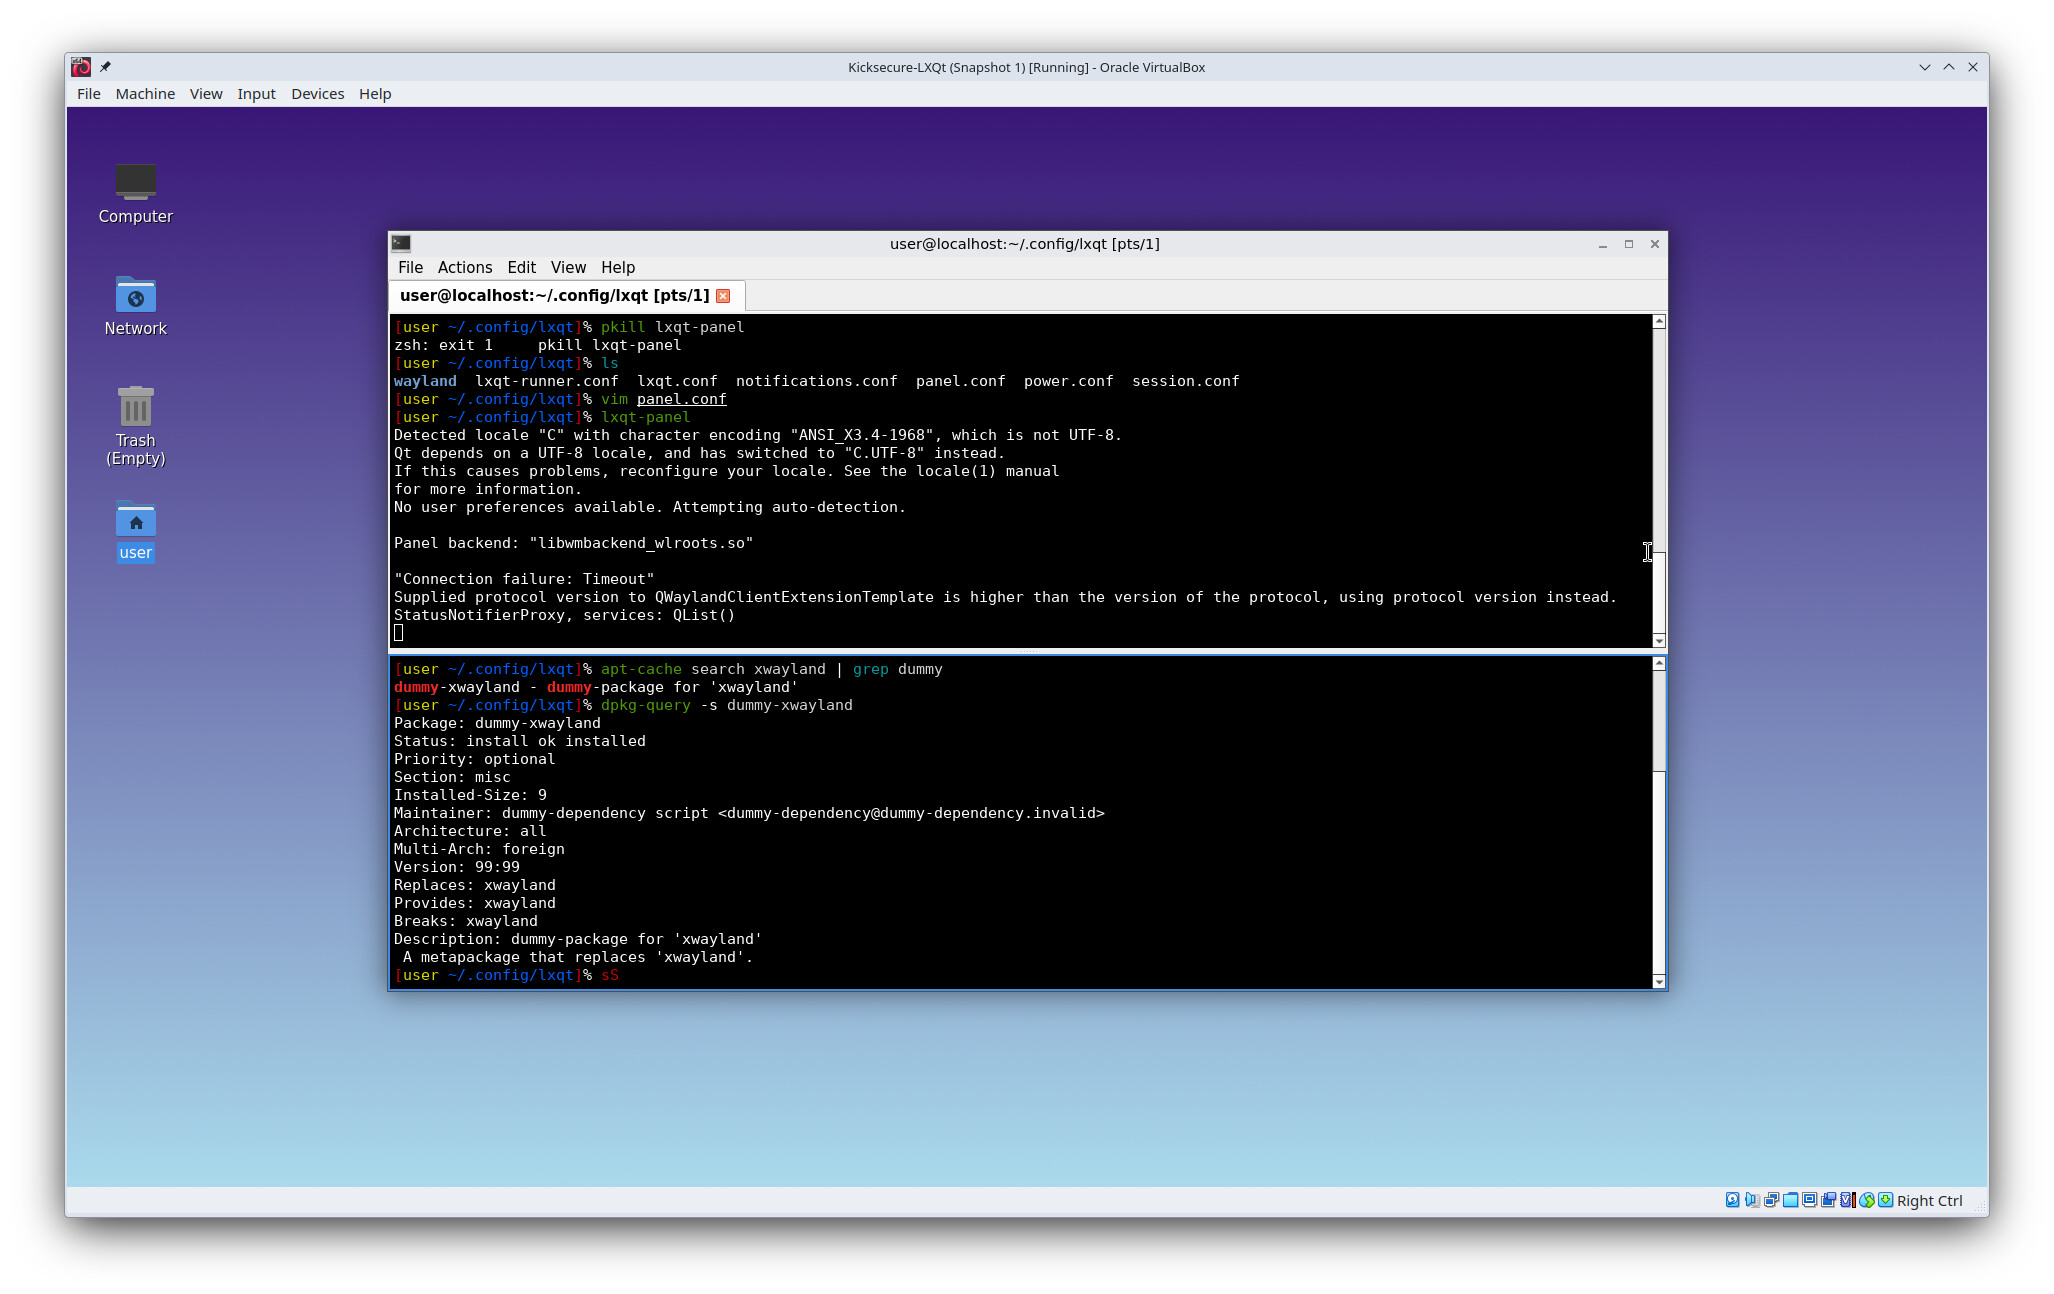The image size is (2054, 1294).
Task: Click the recording status indicator icon
Action: point(1828,1200)
